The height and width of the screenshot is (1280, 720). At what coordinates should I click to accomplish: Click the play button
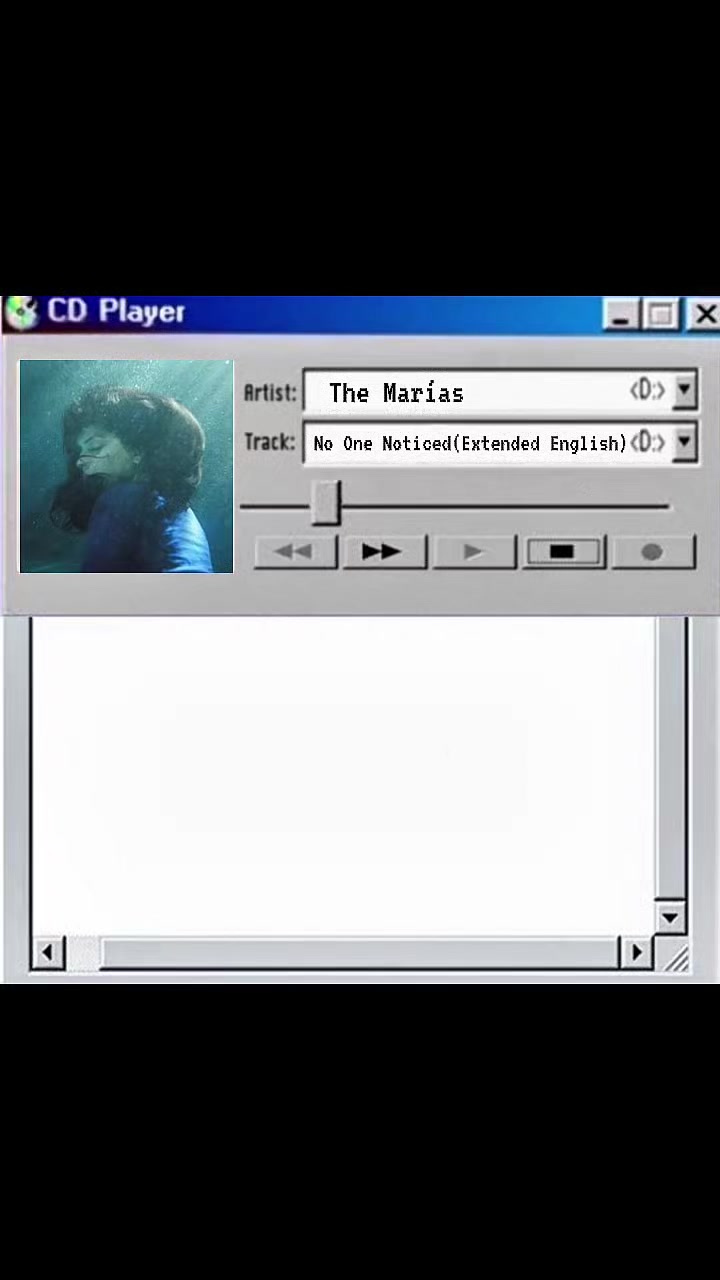pos(474,552)
